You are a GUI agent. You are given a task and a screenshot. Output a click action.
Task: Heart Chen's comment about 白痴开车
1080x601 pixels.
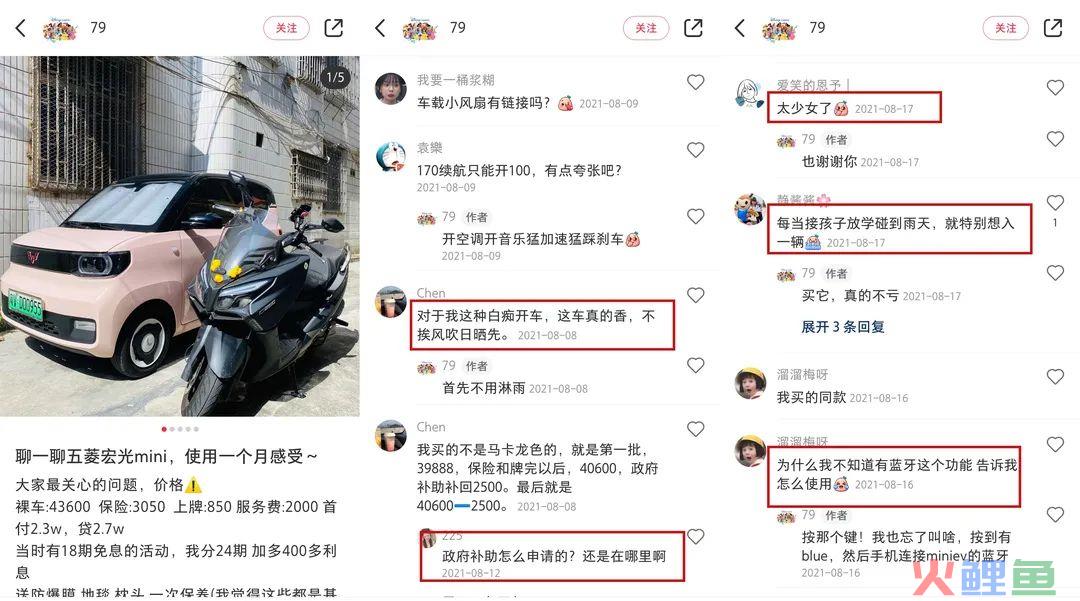(x=696, y=295)
